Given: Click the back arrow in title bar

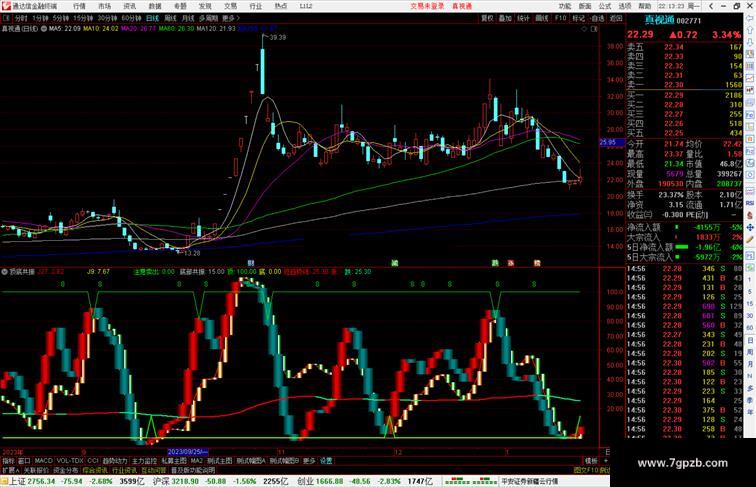Looking at the screenshot, I should click(x=710, y=6).
